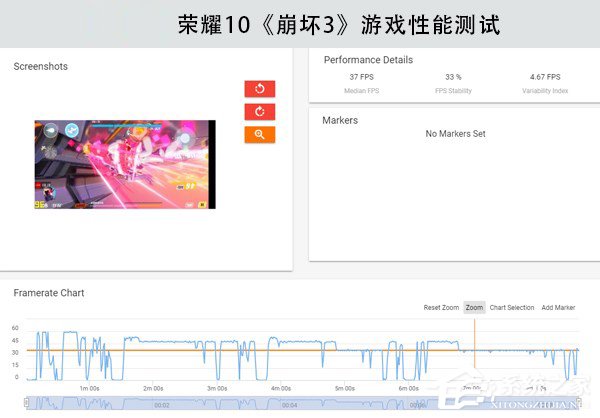Click the 15 value on the FPS axis
Viewport: 600px width, 418px height.
click(15, 365)
